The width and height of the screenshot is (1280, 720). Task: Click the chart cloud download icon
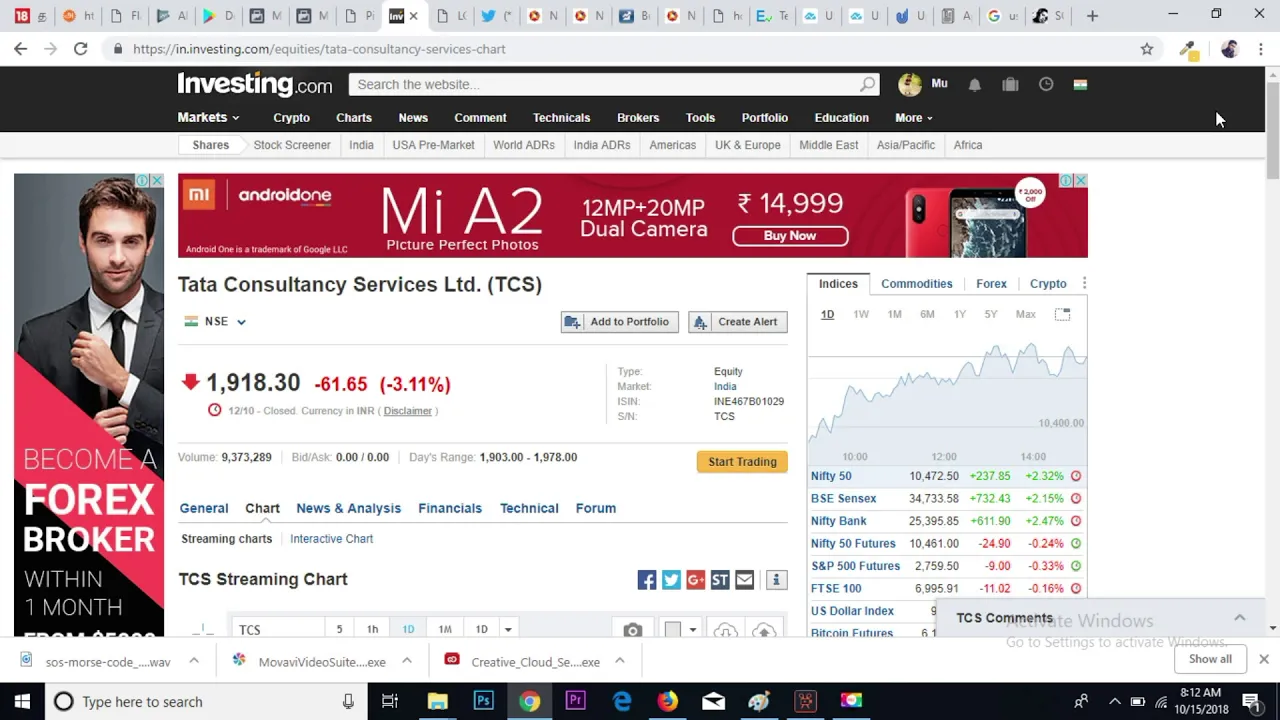726,631
